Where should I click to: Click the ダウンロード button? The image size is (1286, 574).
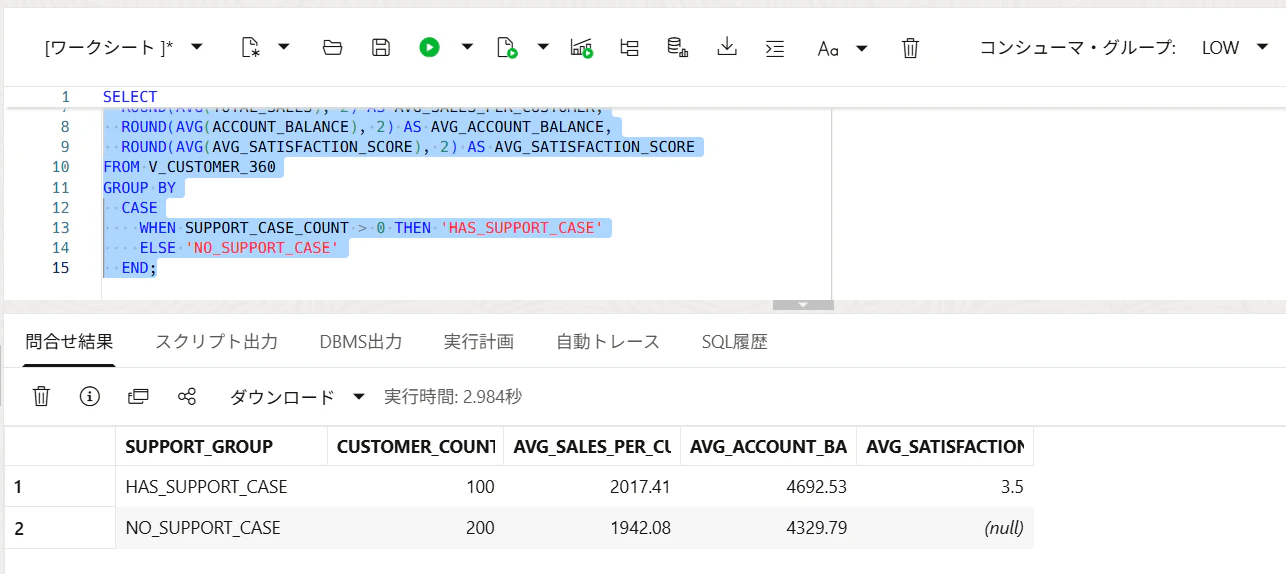(282, 397)
